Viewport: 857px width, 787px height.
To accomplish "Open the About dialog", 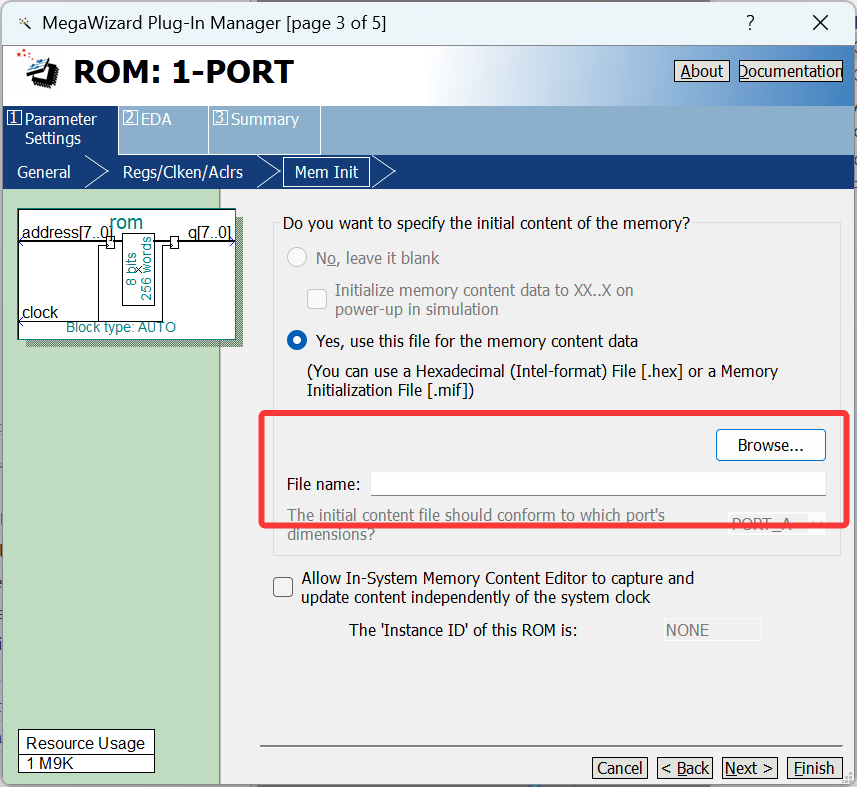I will click(702, 71).
